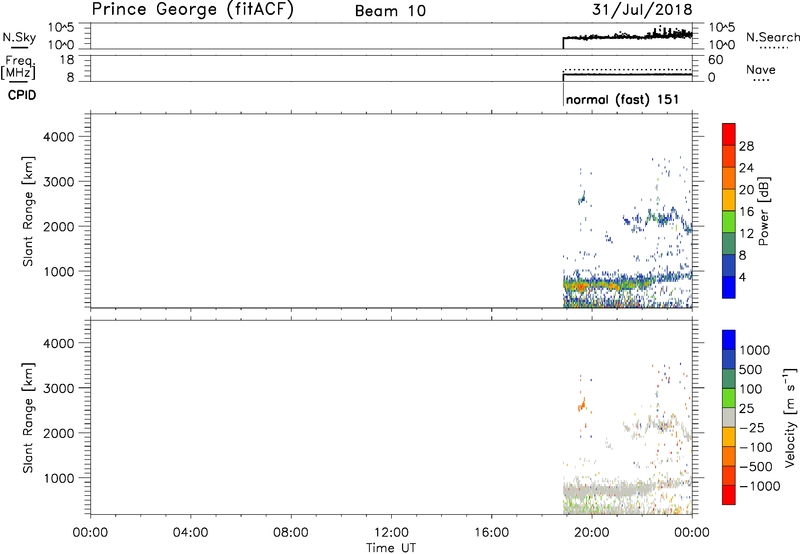Click the '28' Power colorbar tick
Screen dimensions: 800x554
(x=746, y=146)
